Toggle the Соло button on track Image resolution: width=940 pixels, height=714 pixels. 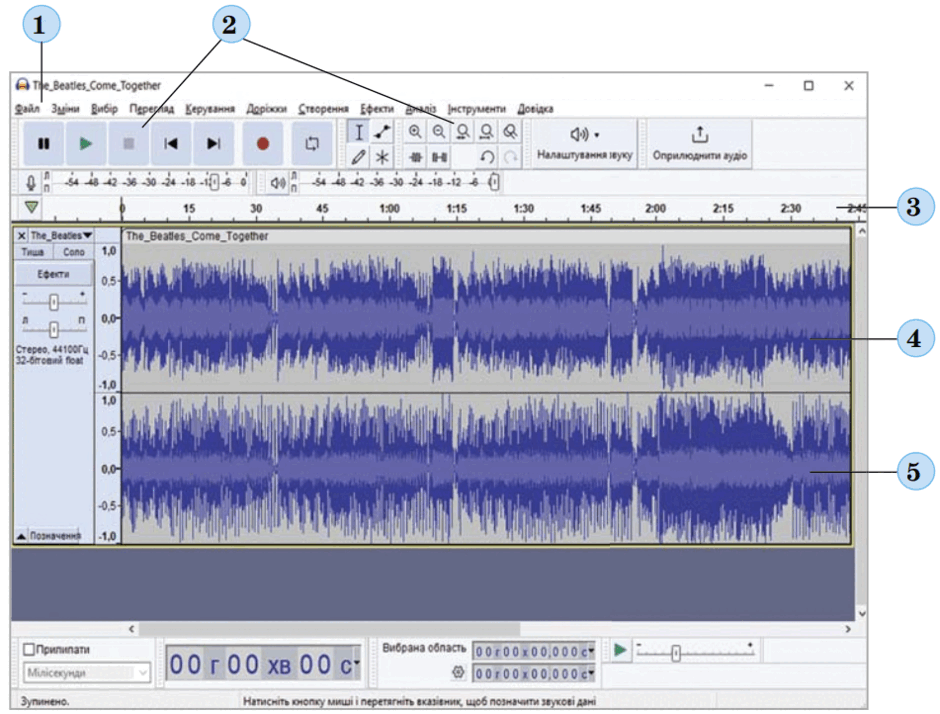(x=74, y=252)
